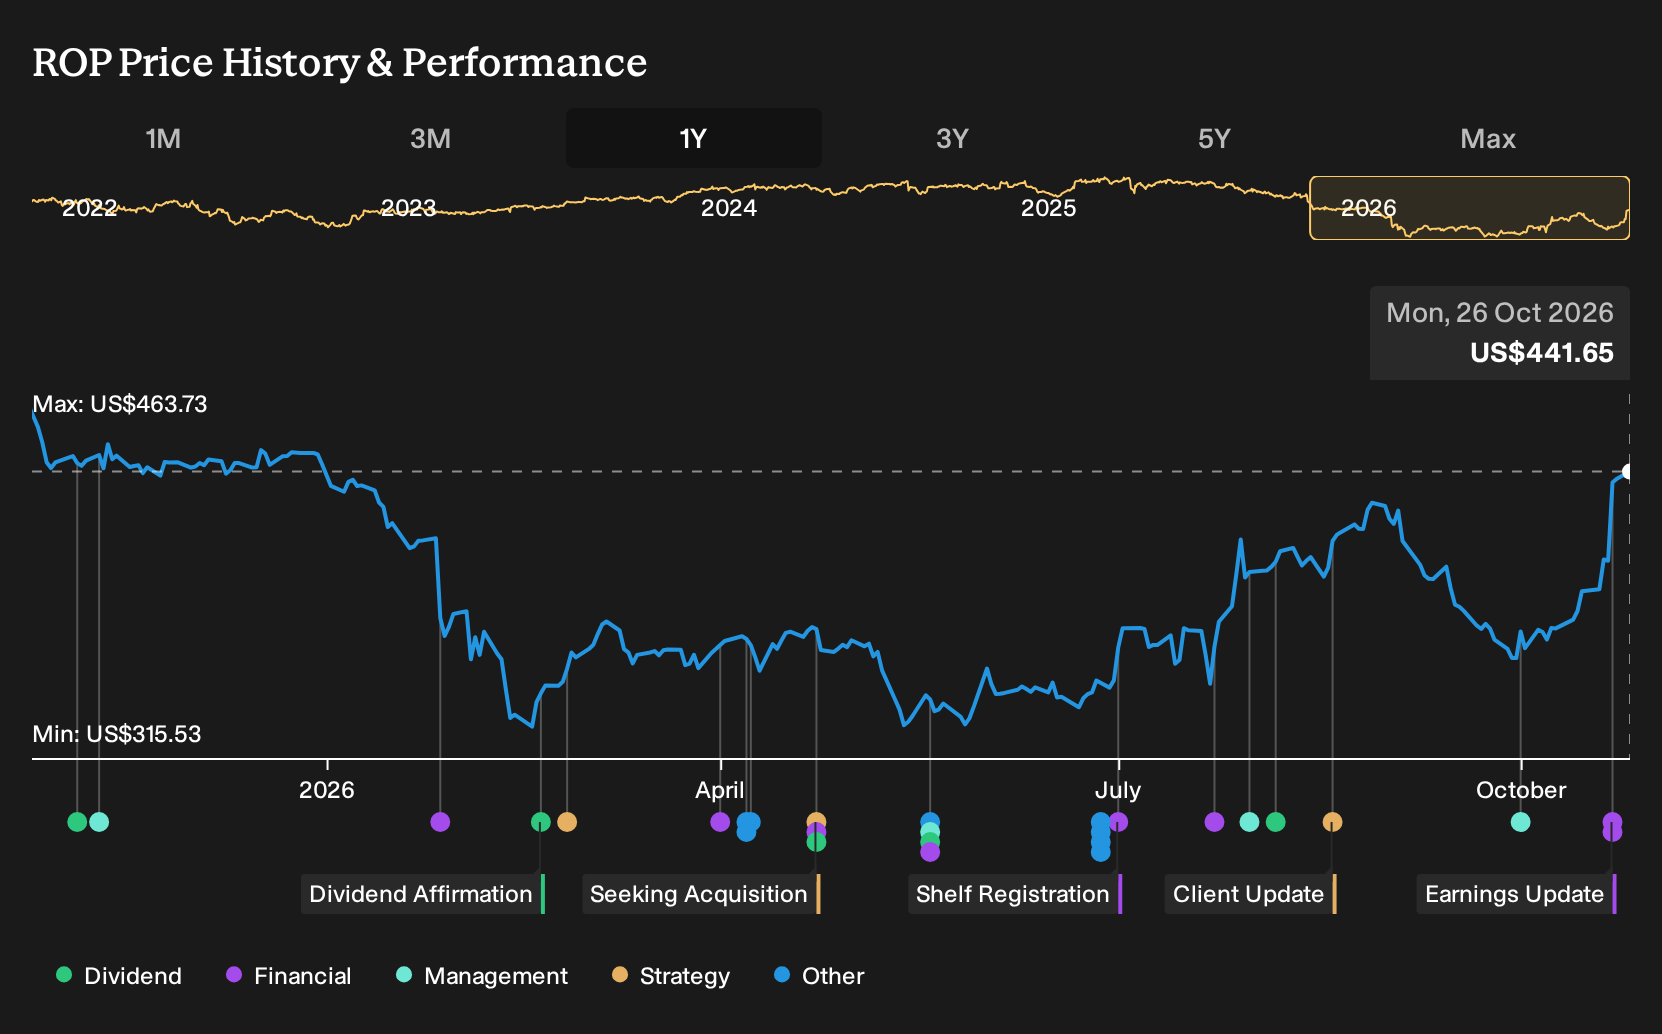Click the Max: US$463.73 label
The width and height of the screenshot is (1662, 1034).
click(120, 404)
